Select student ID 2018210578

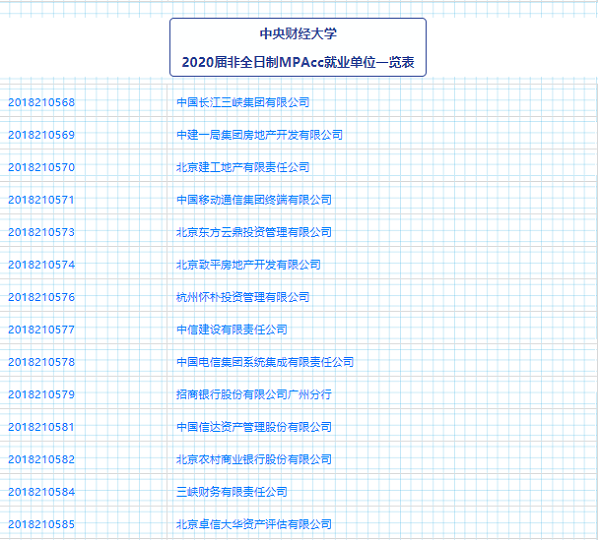click(x=41, y=362)
